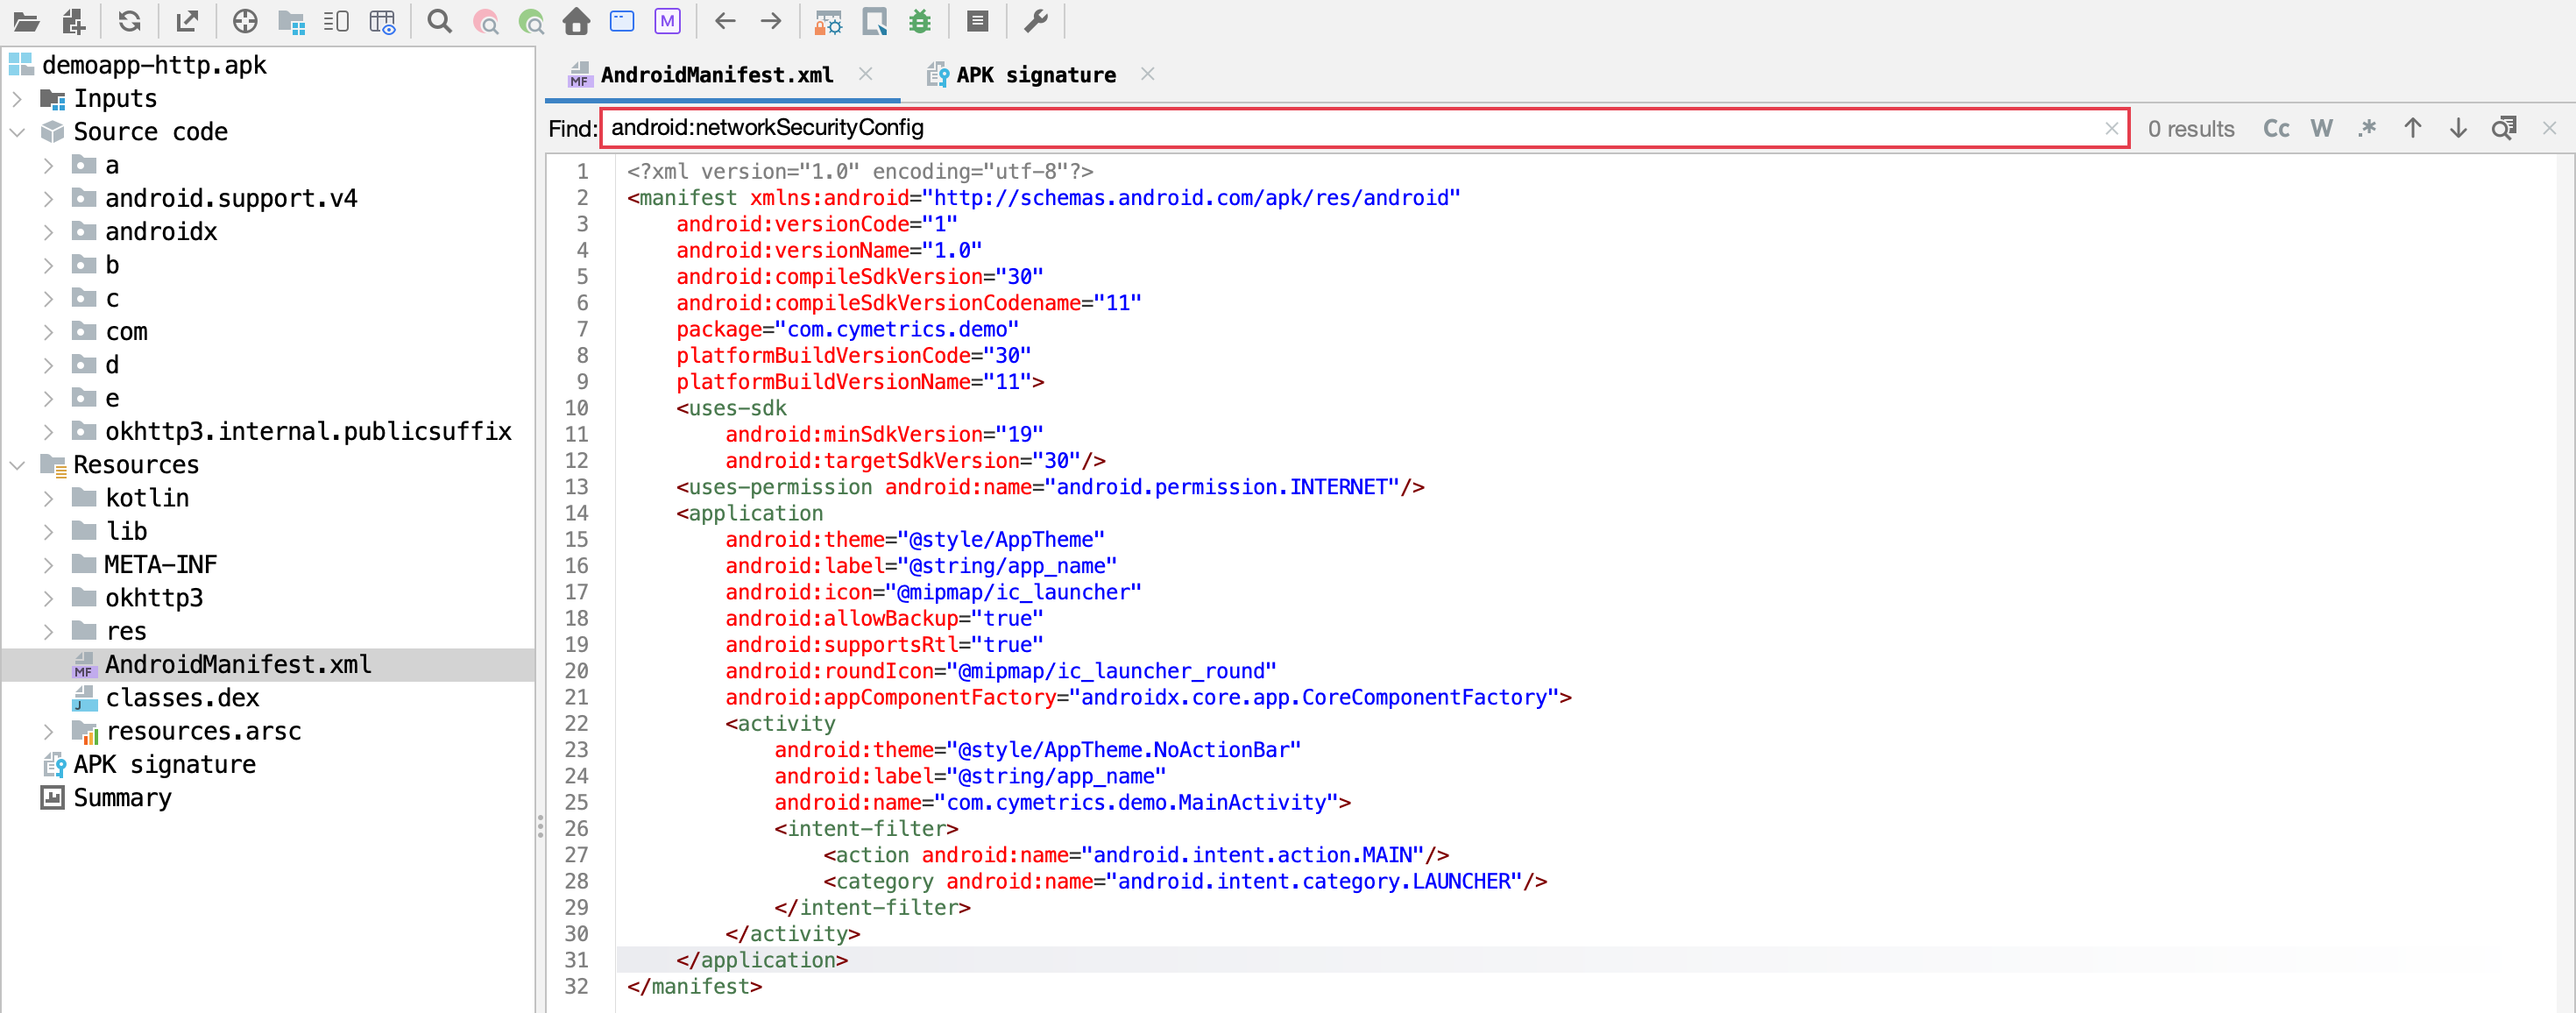Click the export project icon
Screen dimensions: 2576x1013
[187, 21]
